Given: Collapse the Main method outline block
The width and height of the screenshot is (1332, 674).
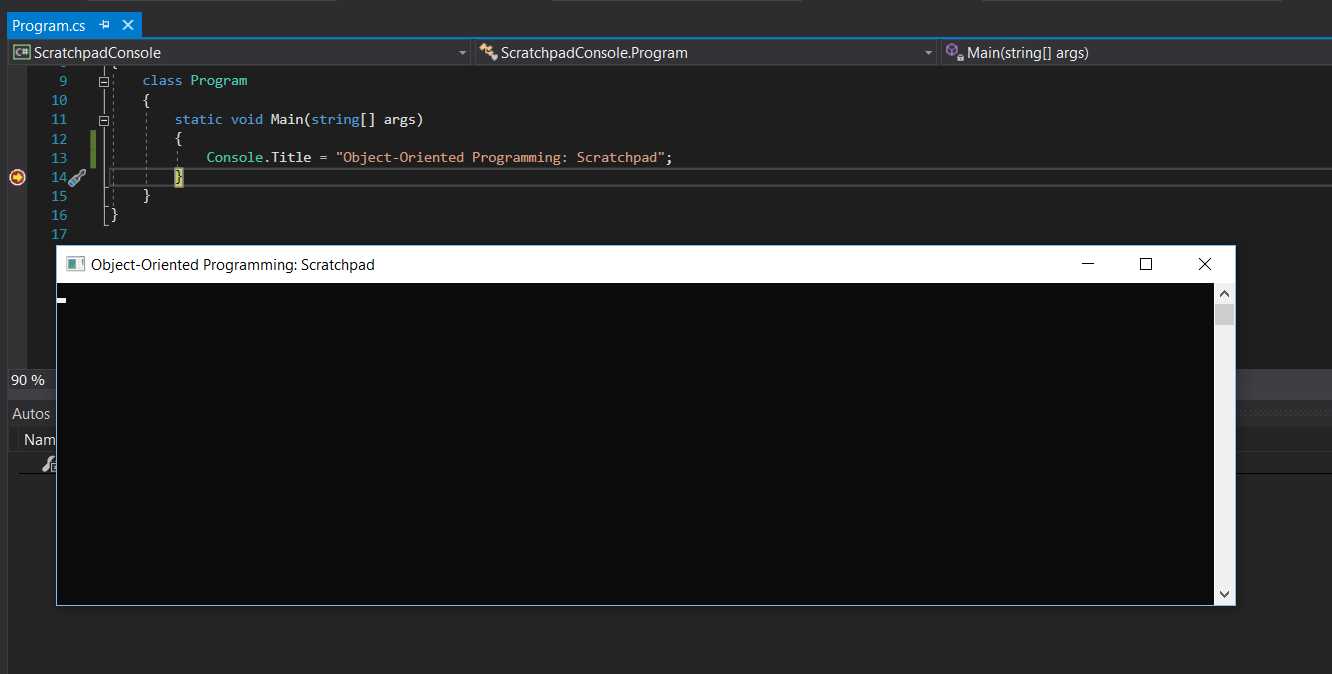Looking at the screenshot, I should point(104,120).
